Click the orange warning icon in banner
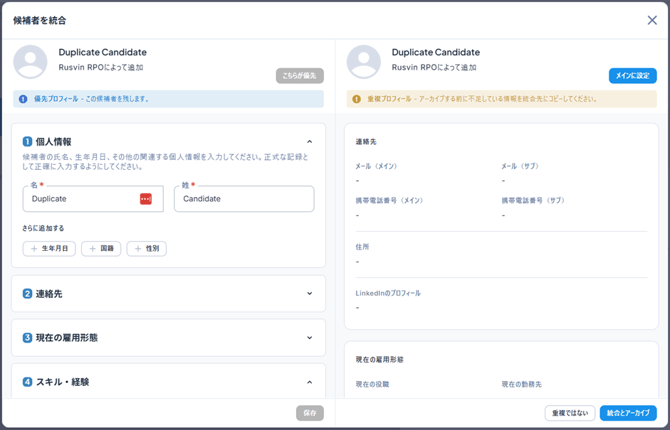The image size is (670, 430). (356, 99)
